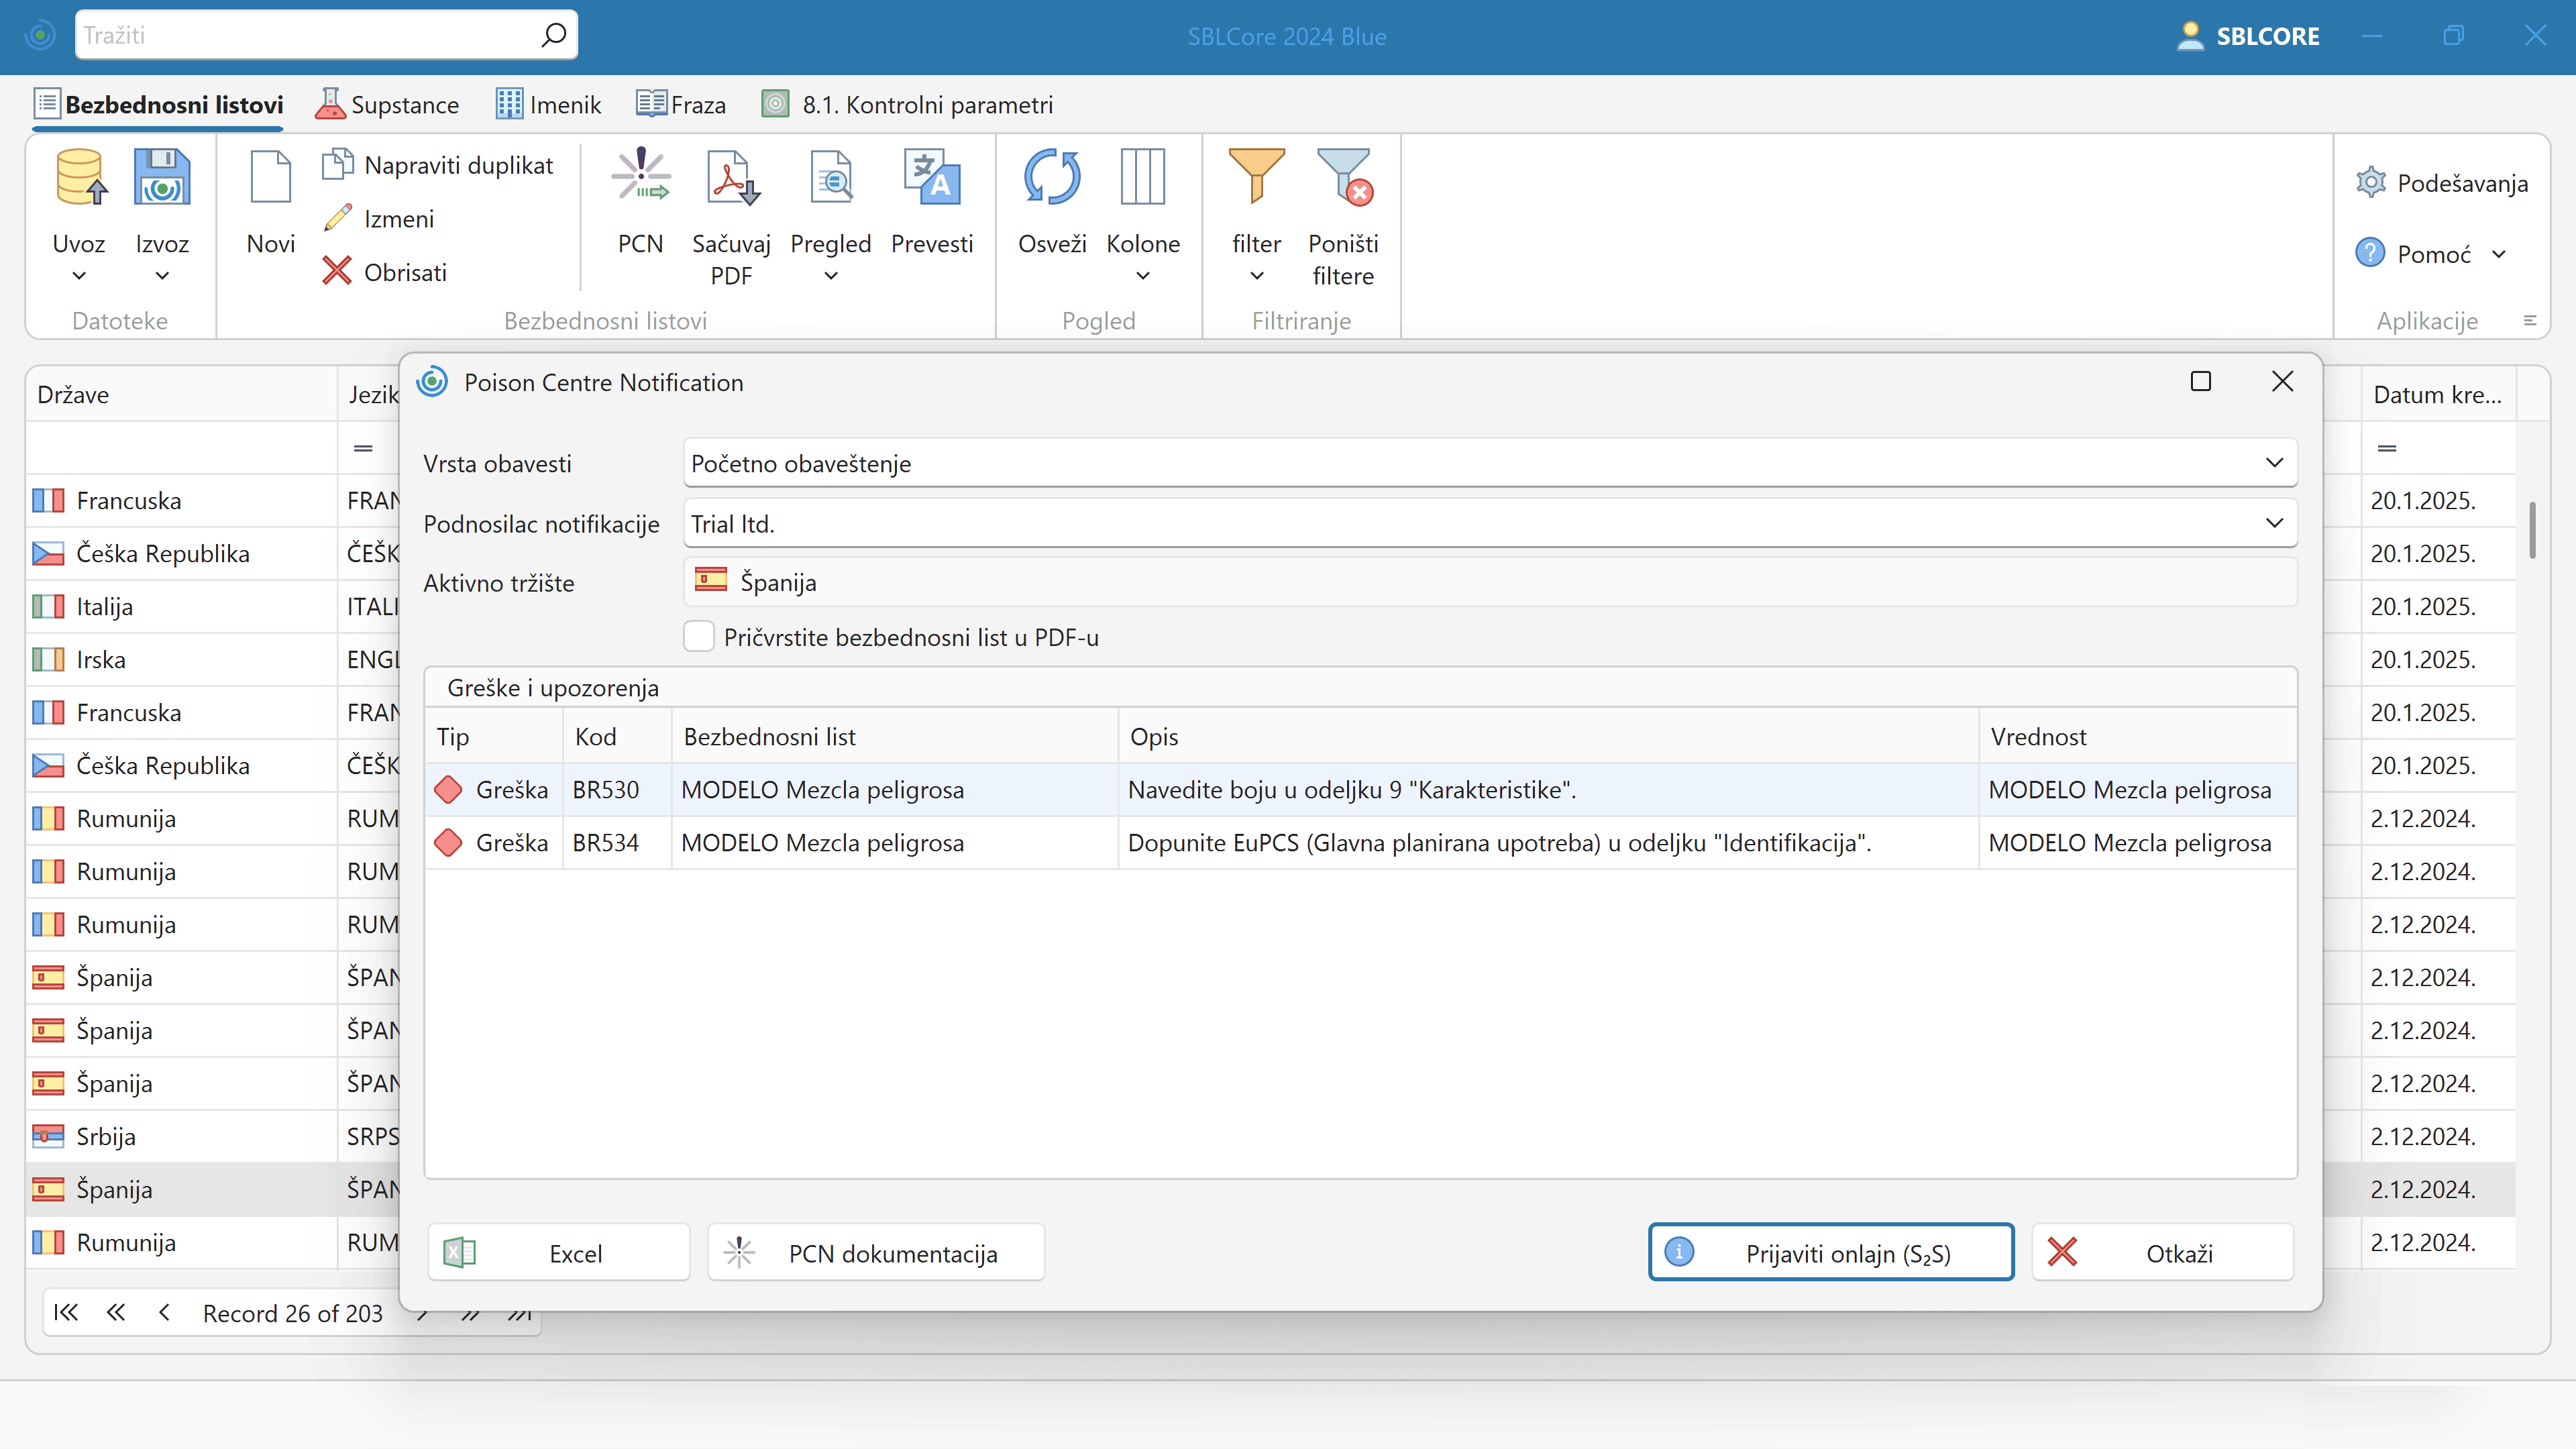Click the Prevesti translate icon
The image size is (2576, 1449).
(931, 178)
